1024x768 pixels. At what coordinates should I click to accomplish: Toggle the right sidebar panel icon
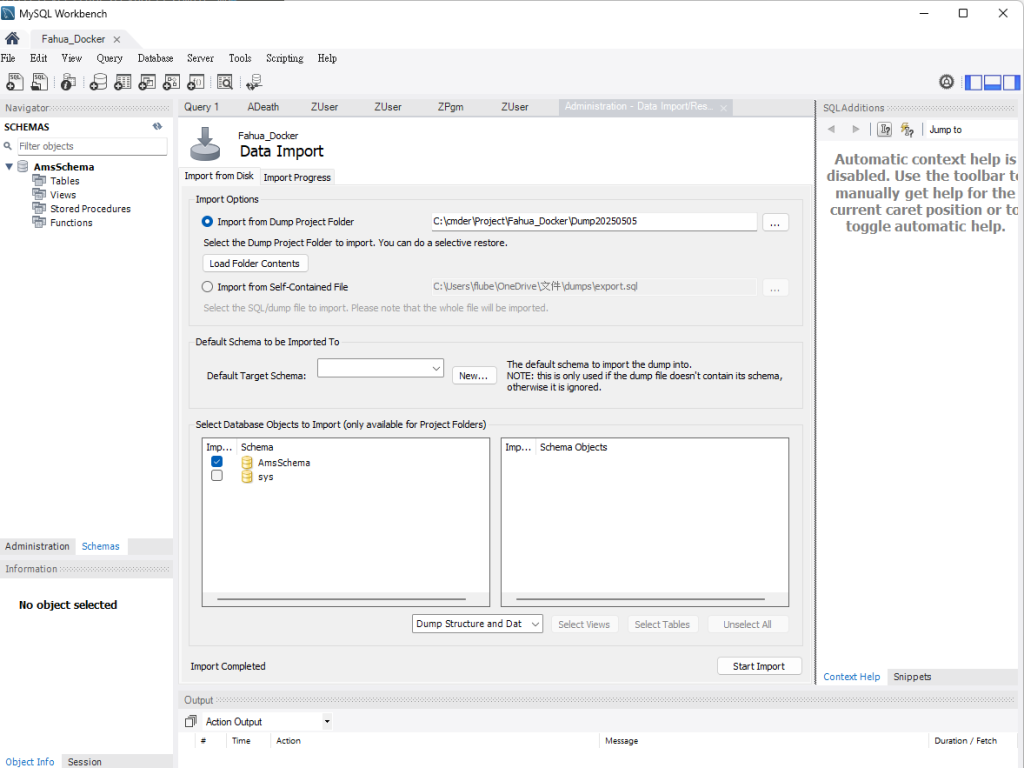click(1011, 82)
